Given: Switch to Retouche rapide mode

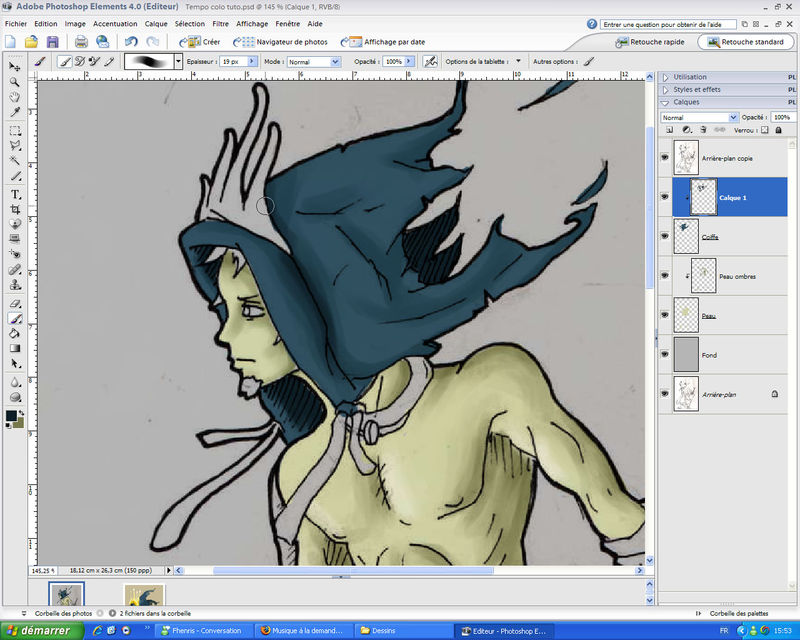Looking at the screenshot, I should 650,42.
